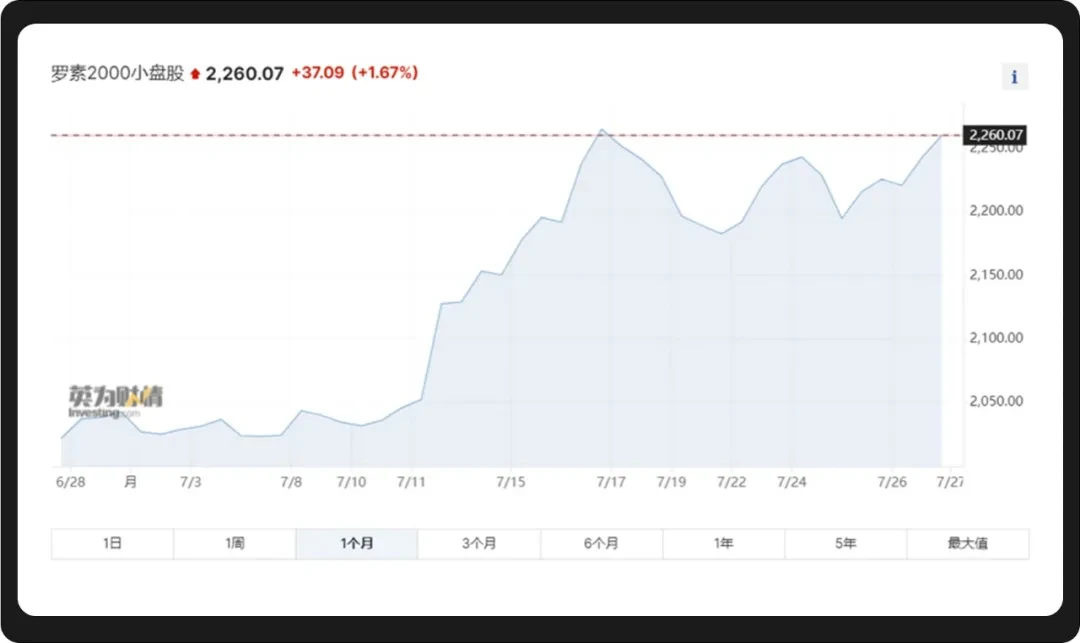
Task: Click the (+1.67%) percent change text
Action: click(x=384, y=73)
